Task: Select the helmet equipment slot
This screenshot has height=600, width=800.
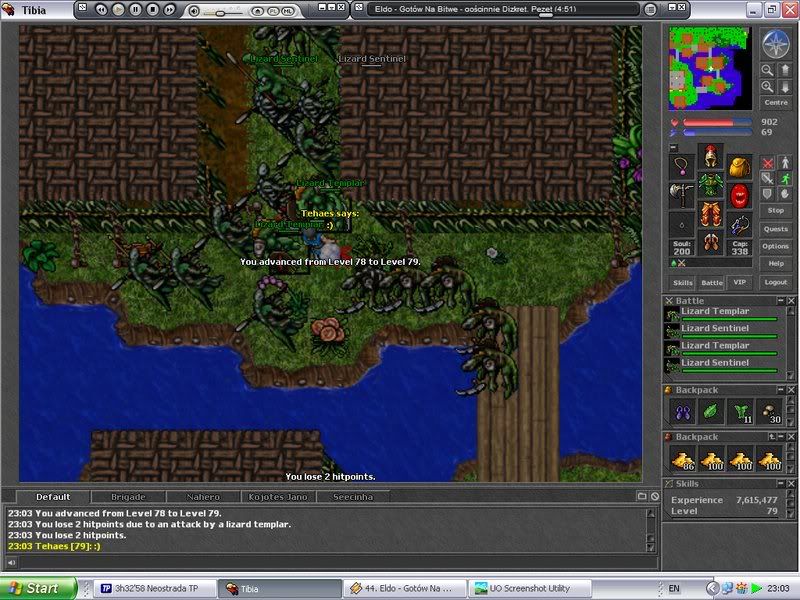Action: (710, 156)
